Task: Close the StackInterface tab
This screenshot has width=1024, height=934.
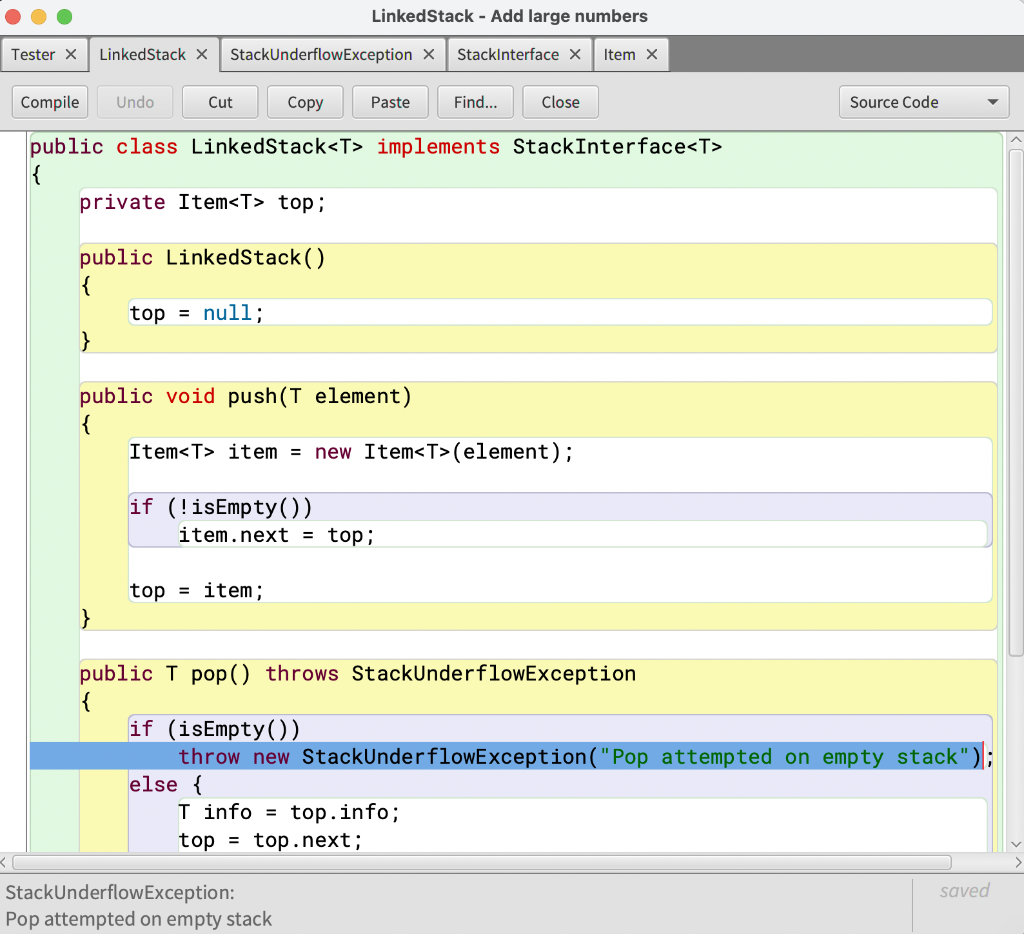Action: tap(576, 54)
